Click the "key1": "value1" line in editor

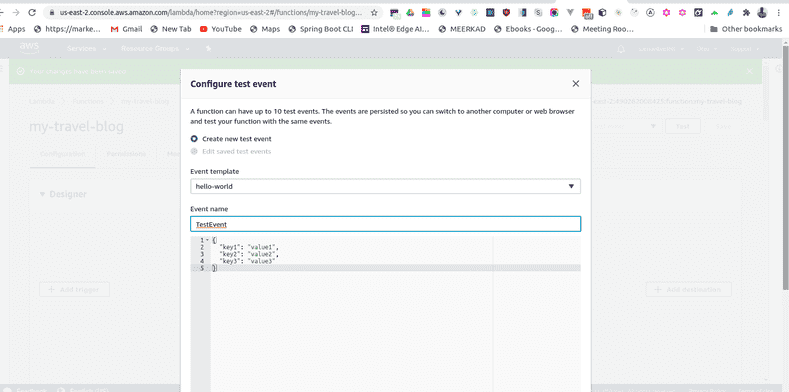(x=249, y=247)
